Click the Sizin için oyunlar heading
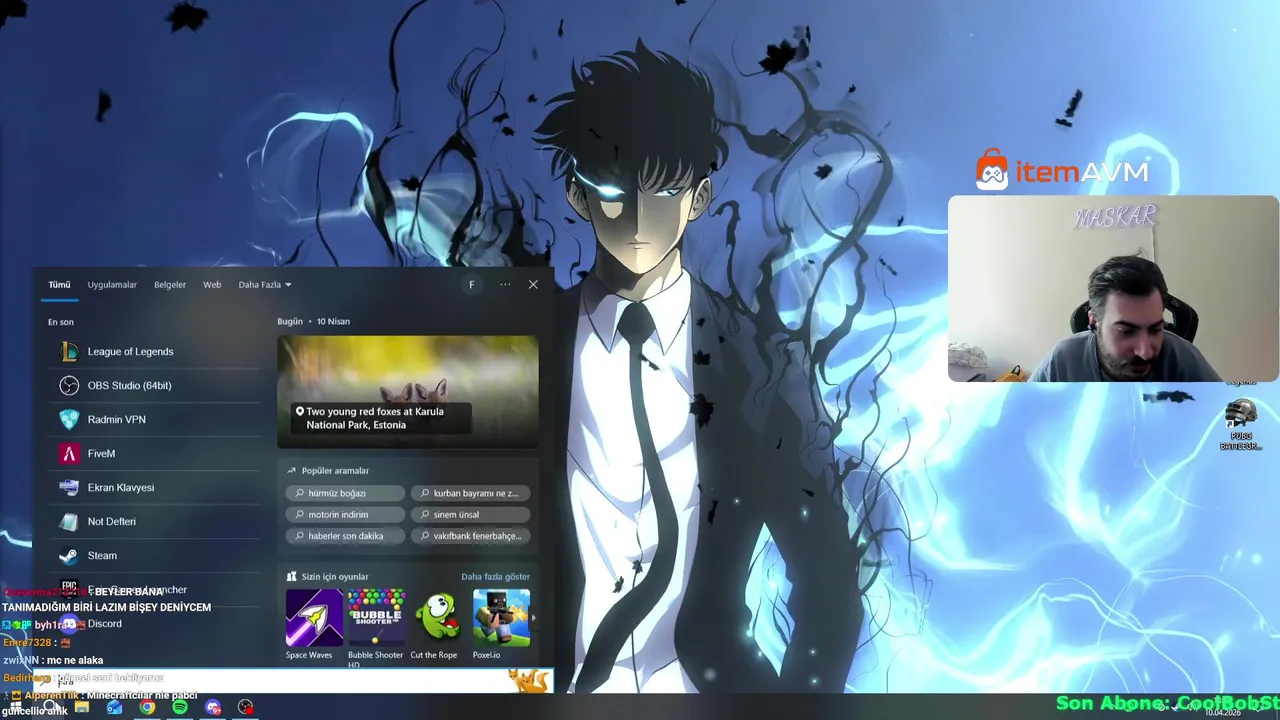The width and height of the screenshot is (1280, 720). 327,576
